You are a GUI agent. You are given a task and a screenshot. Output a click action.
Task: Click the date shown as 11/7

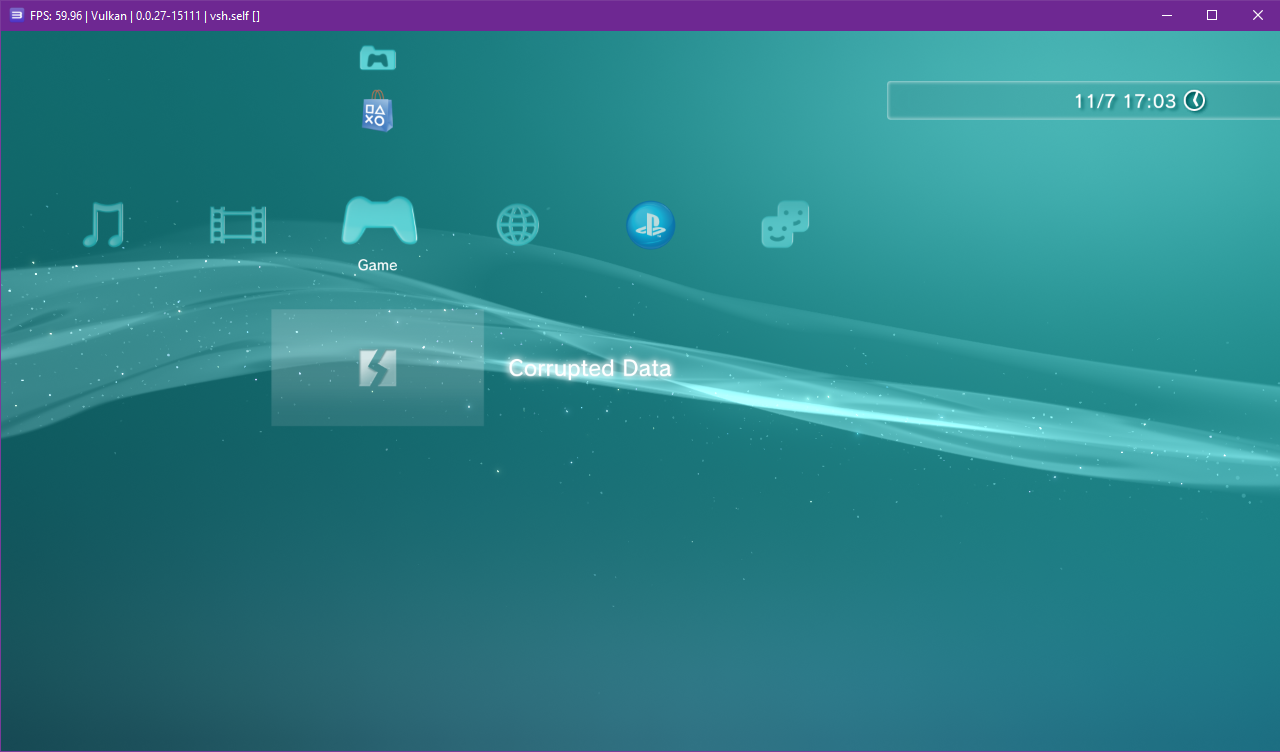(1094, 100)
